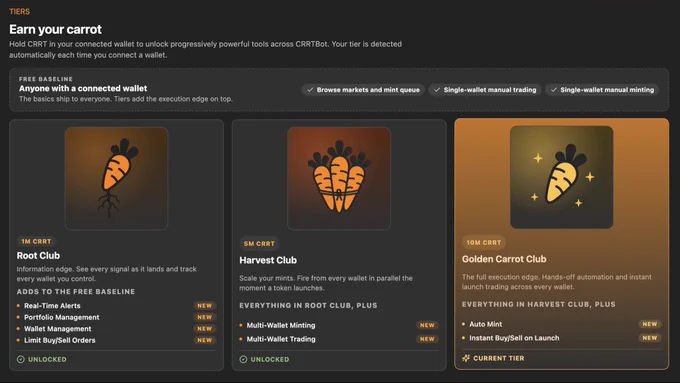Viewport: 680px width, 383px height.
Task: Click the Harvest Club carrot bunch image
Action: pyautogui.click(x=339, y=178)
